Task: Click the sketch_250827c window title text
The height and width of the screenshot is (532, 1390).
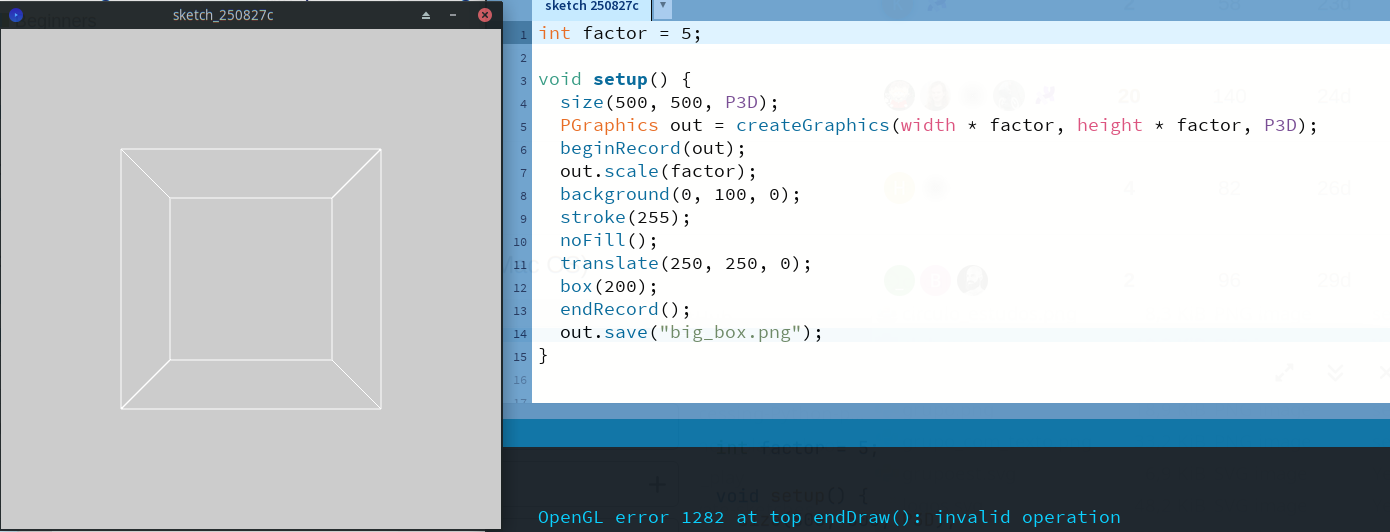Action: pos(223,15)
